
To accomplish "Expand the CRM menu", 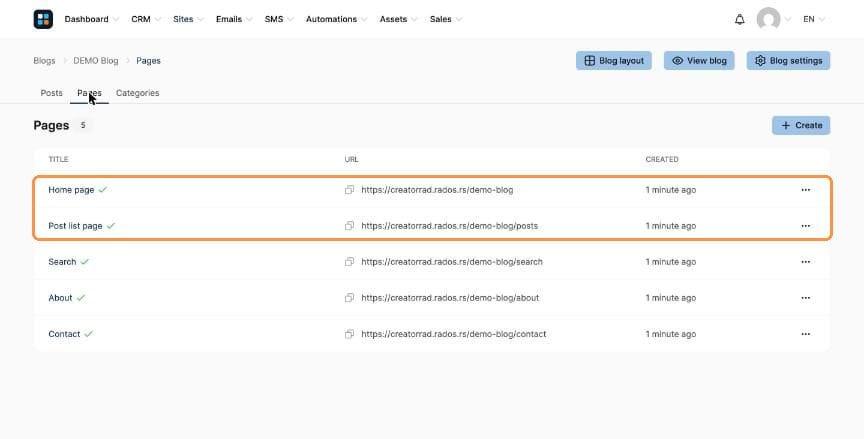I will [146, 19].
